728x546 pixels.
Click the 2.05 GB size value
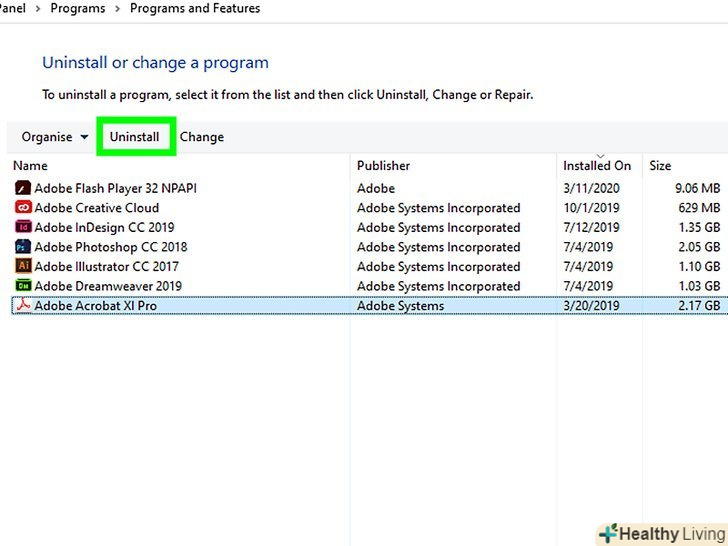pos(699,247)
